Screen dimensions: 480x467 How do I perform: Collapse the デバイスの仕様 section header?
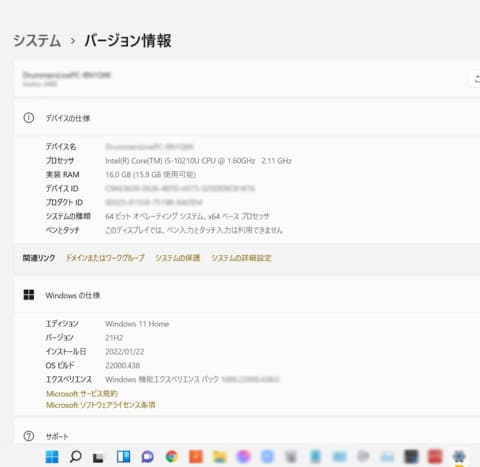pos(247,118)
